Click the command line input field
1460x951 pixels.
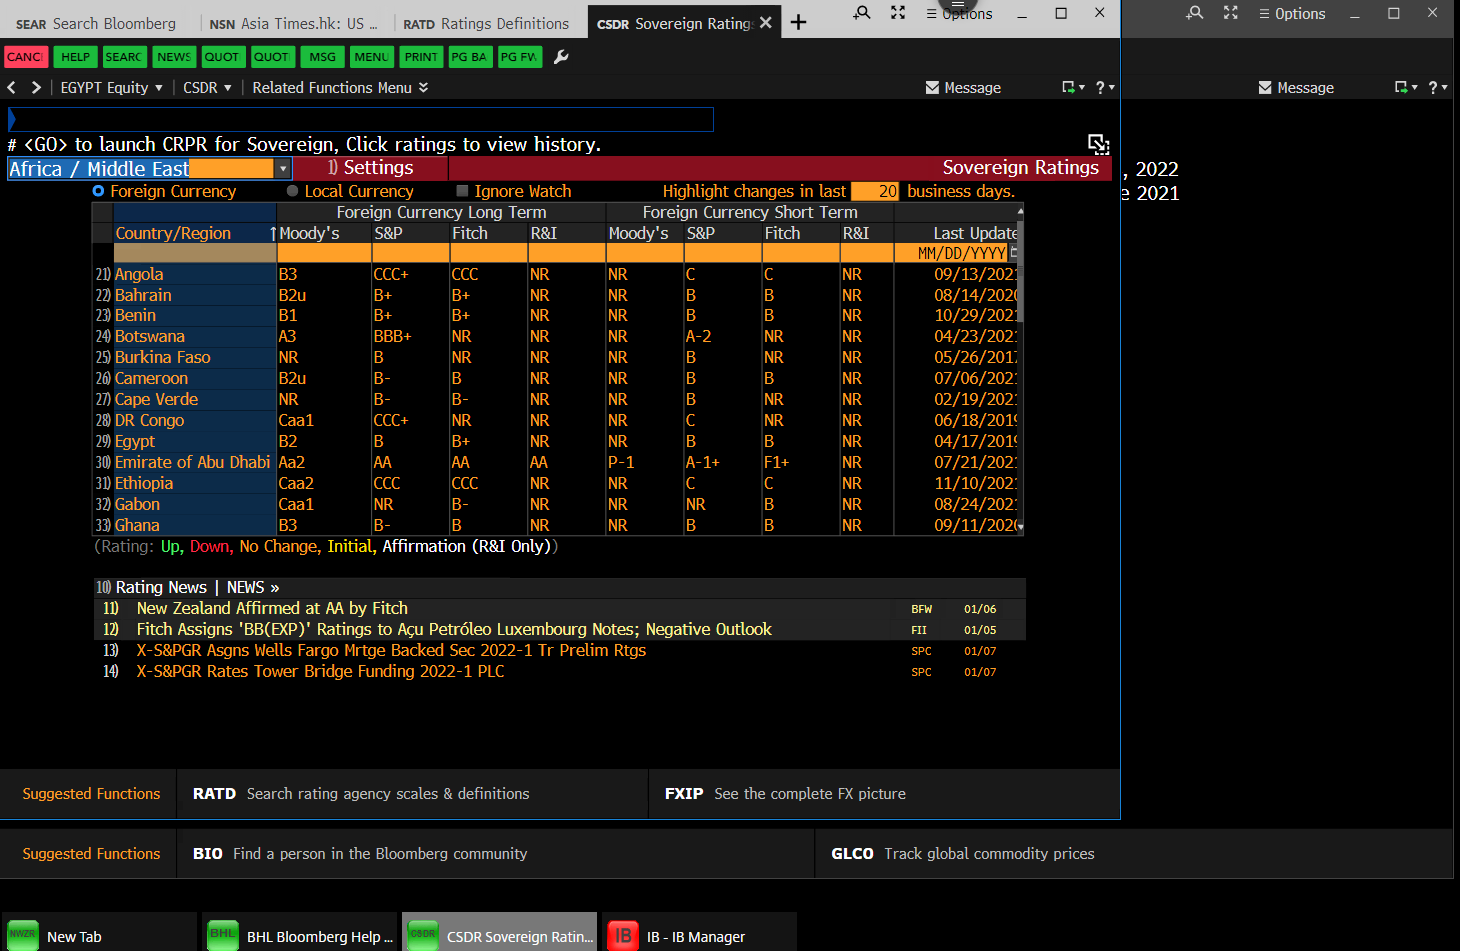(361, 120)
